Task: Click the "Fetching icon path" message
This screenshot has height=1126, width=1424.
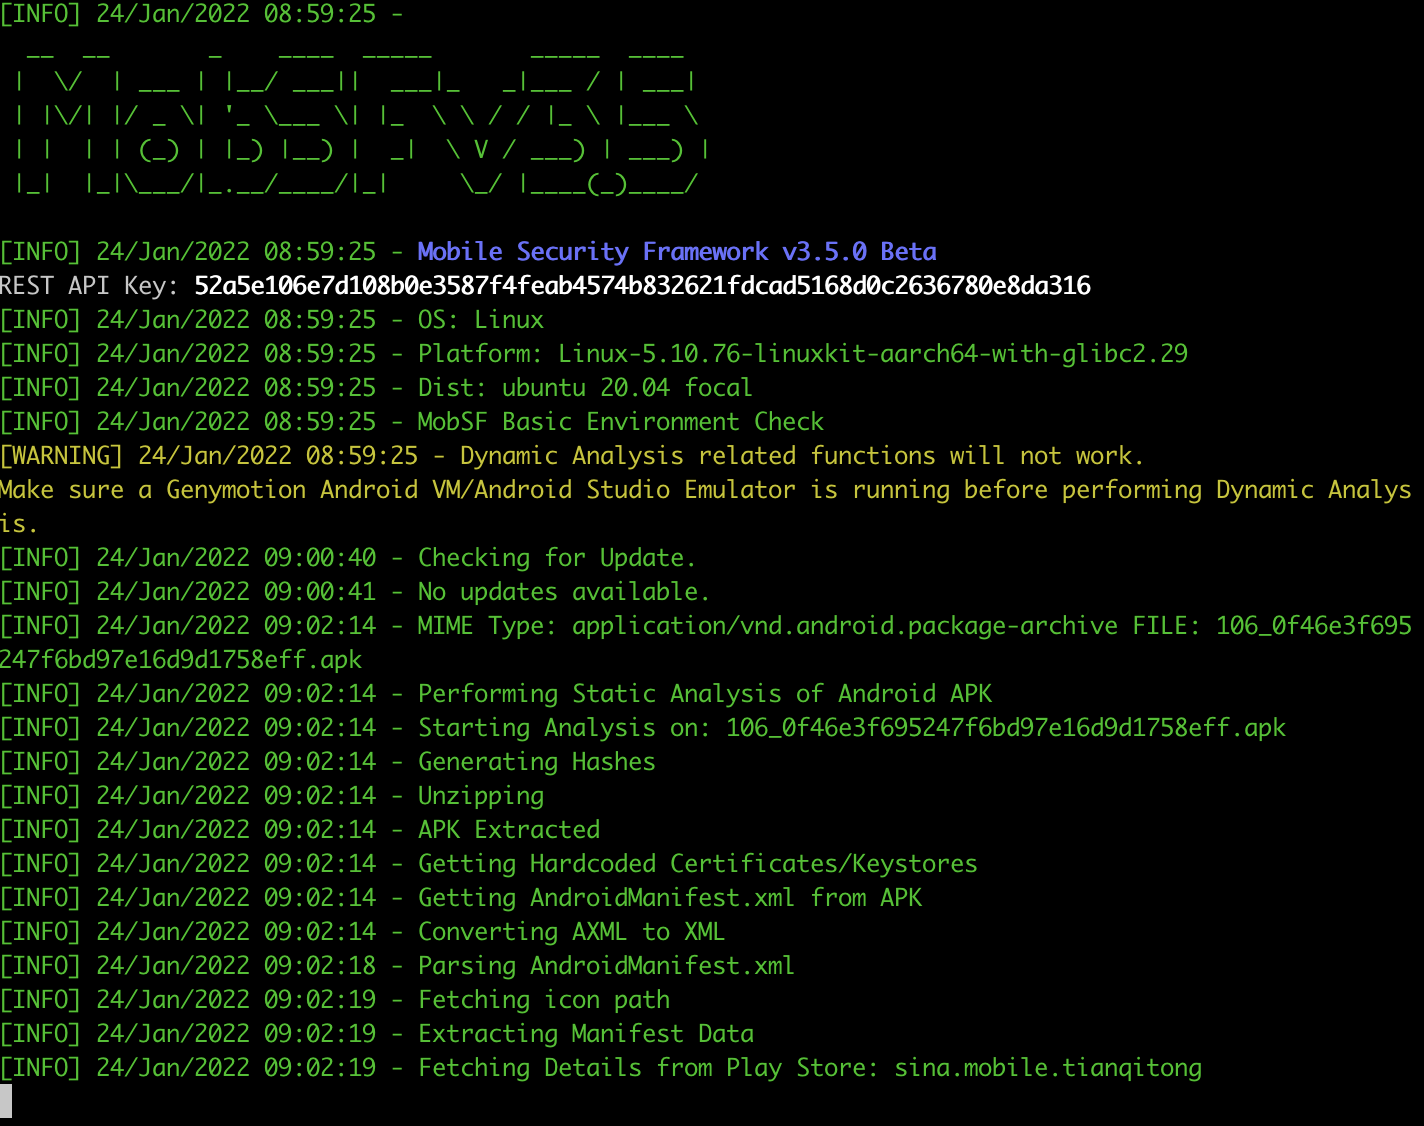Action: point(544,1000)
